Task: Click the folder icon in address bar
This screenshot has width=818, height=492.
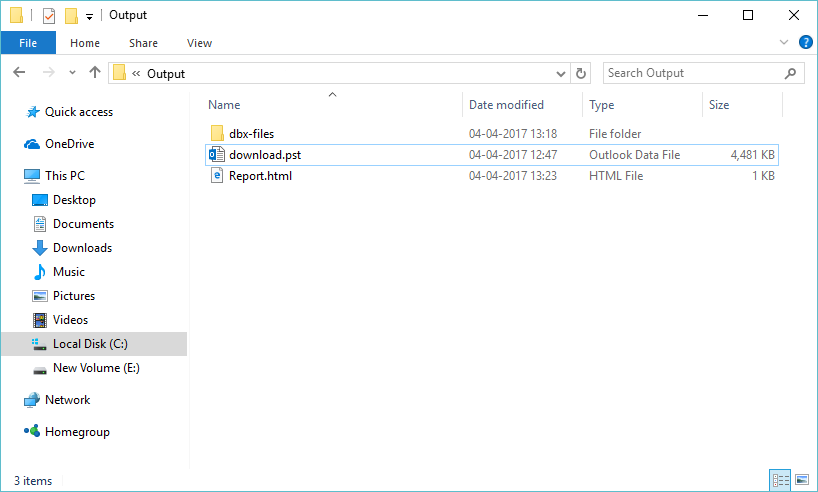Action: 119,73
